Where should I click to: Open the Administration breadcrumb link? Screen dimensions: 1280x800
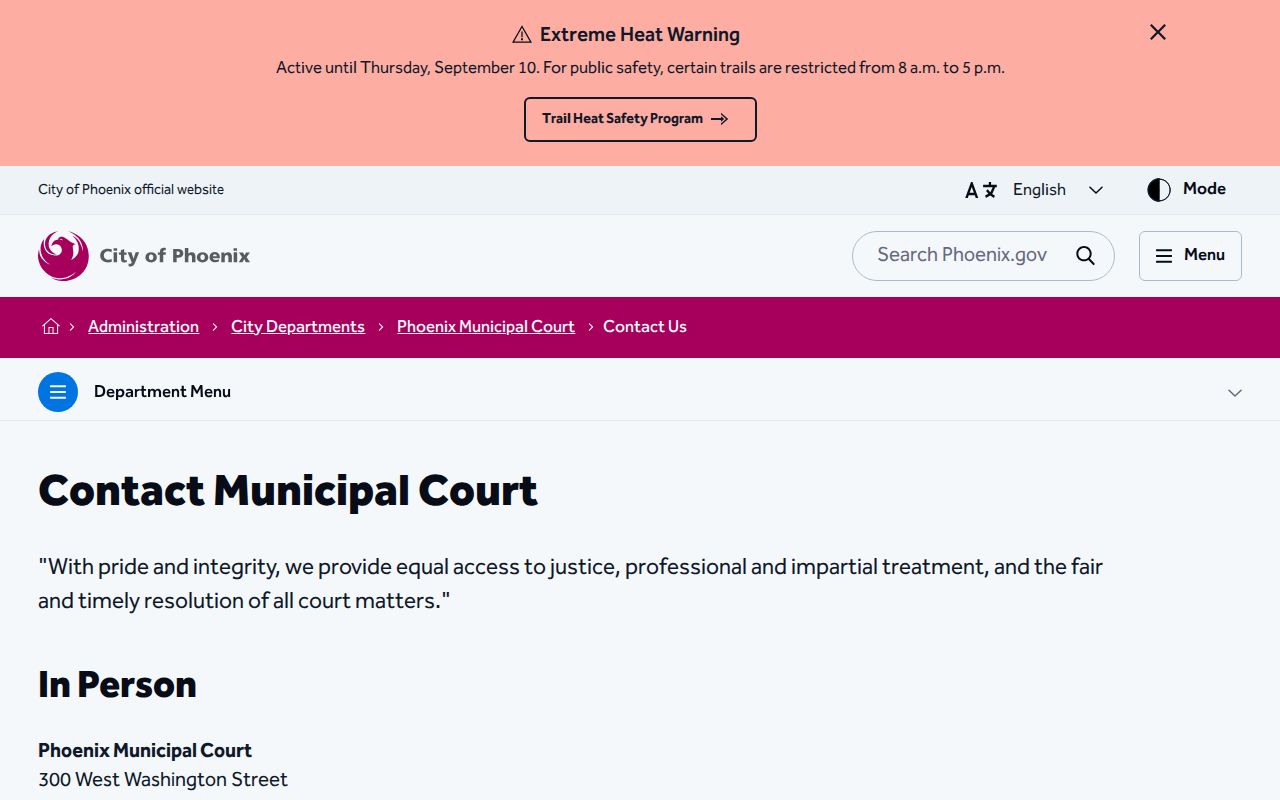click(x=143, y=327)
